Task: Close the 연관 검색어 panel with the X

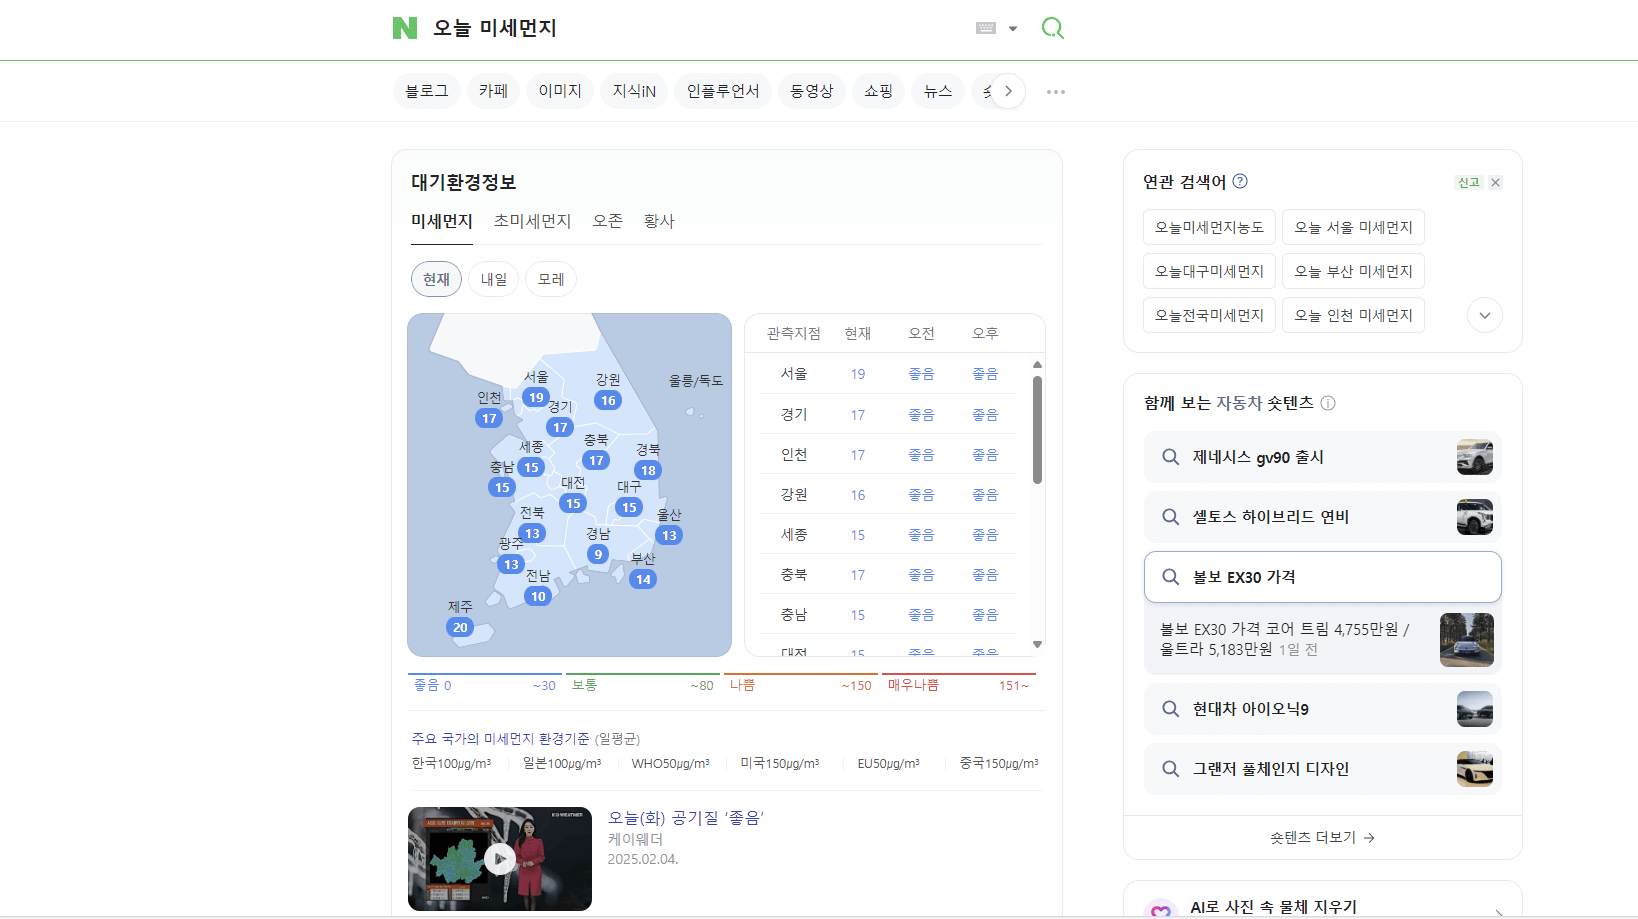Action: pyautogui.click(x=1495, y=182)
